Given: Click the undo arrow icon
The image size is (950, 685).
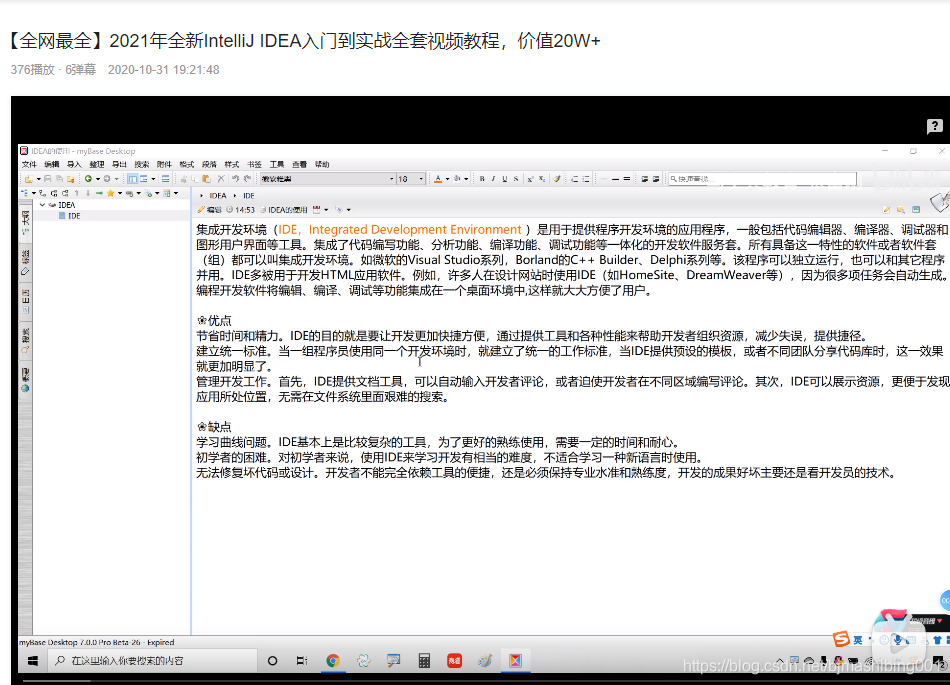Looking at the screenshot, I should [x=236, y=179].
